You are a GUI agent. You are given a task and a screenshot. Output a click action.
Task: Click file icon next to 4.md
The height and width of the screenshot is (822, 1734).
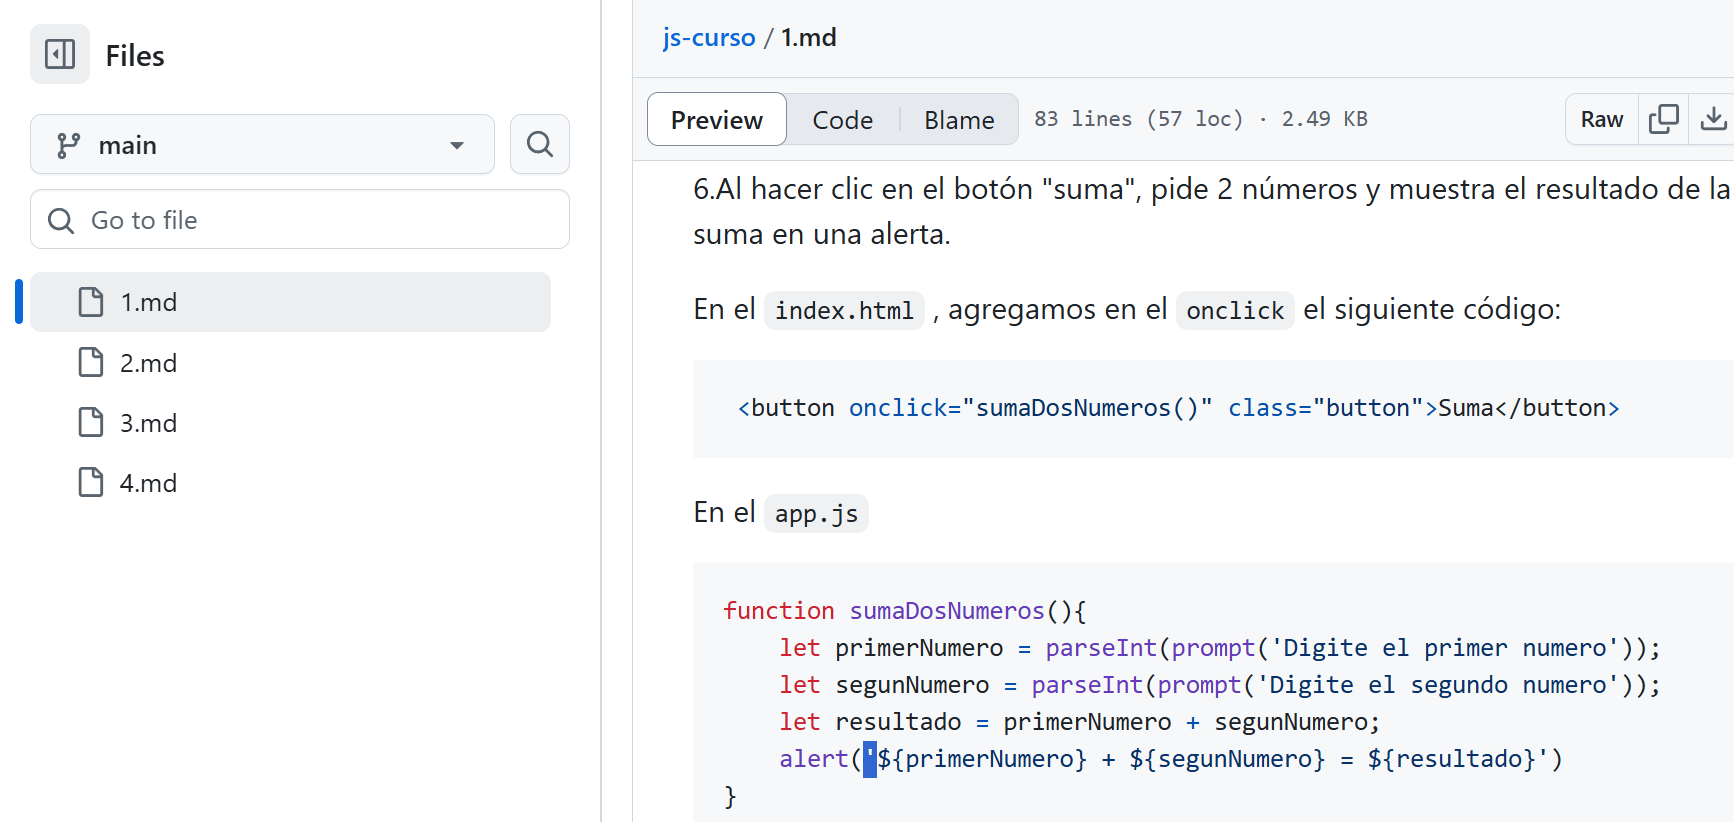coord(91,482)
